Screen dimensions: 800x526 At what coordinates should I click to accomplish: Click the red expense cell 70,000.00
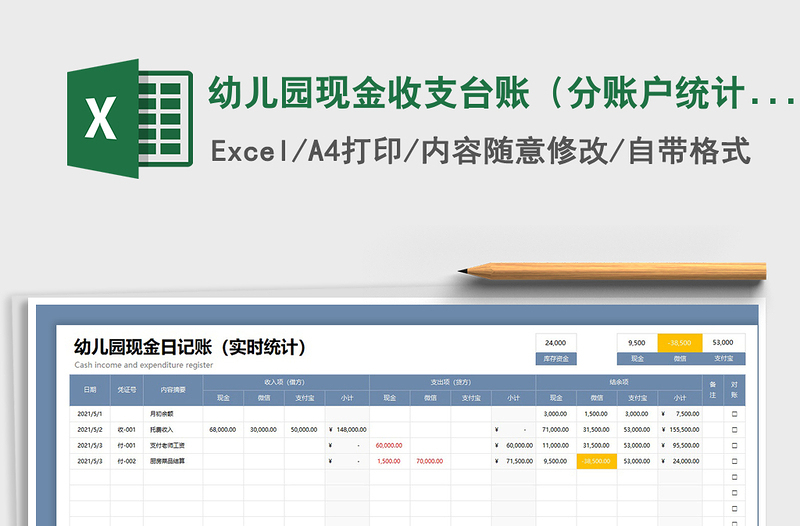(x=430, y=461)
